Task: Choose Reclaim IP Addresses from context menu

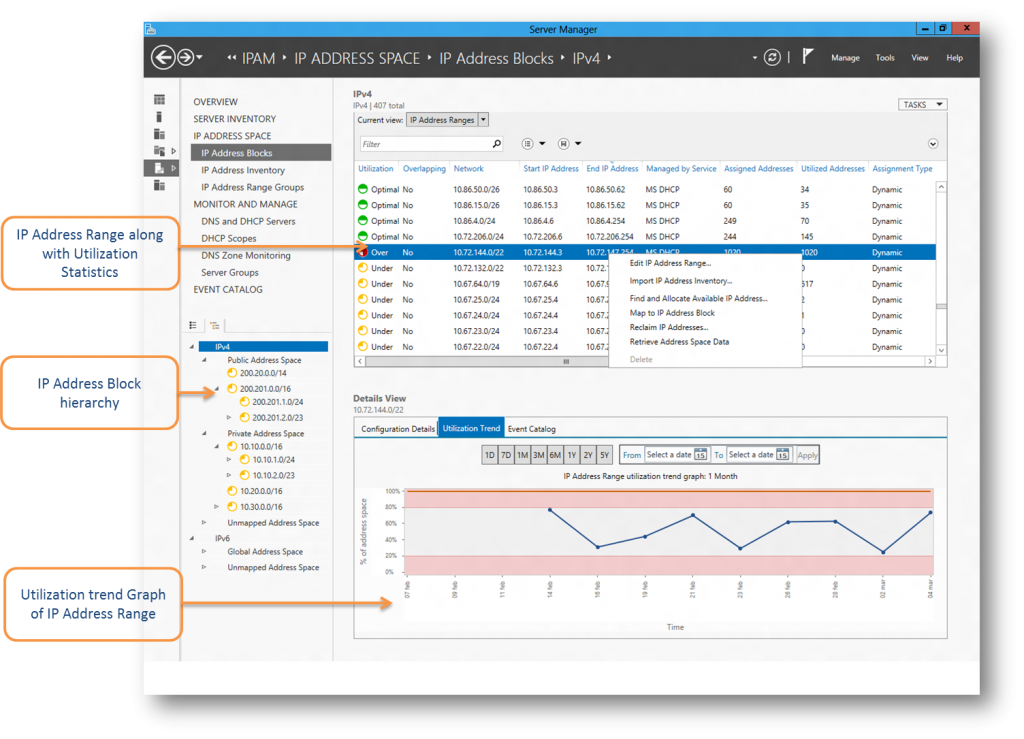Action: tap(669, 327)
